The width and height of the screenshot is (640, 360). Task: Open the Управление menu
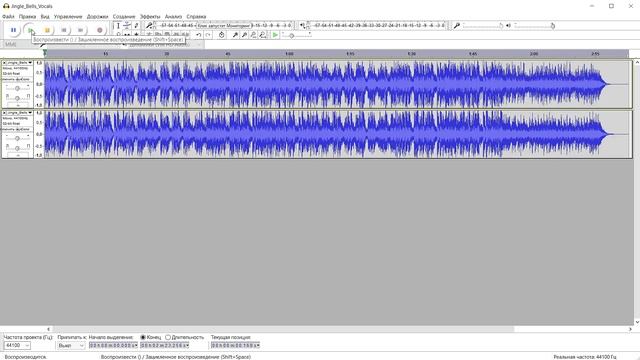pos(68,17)
